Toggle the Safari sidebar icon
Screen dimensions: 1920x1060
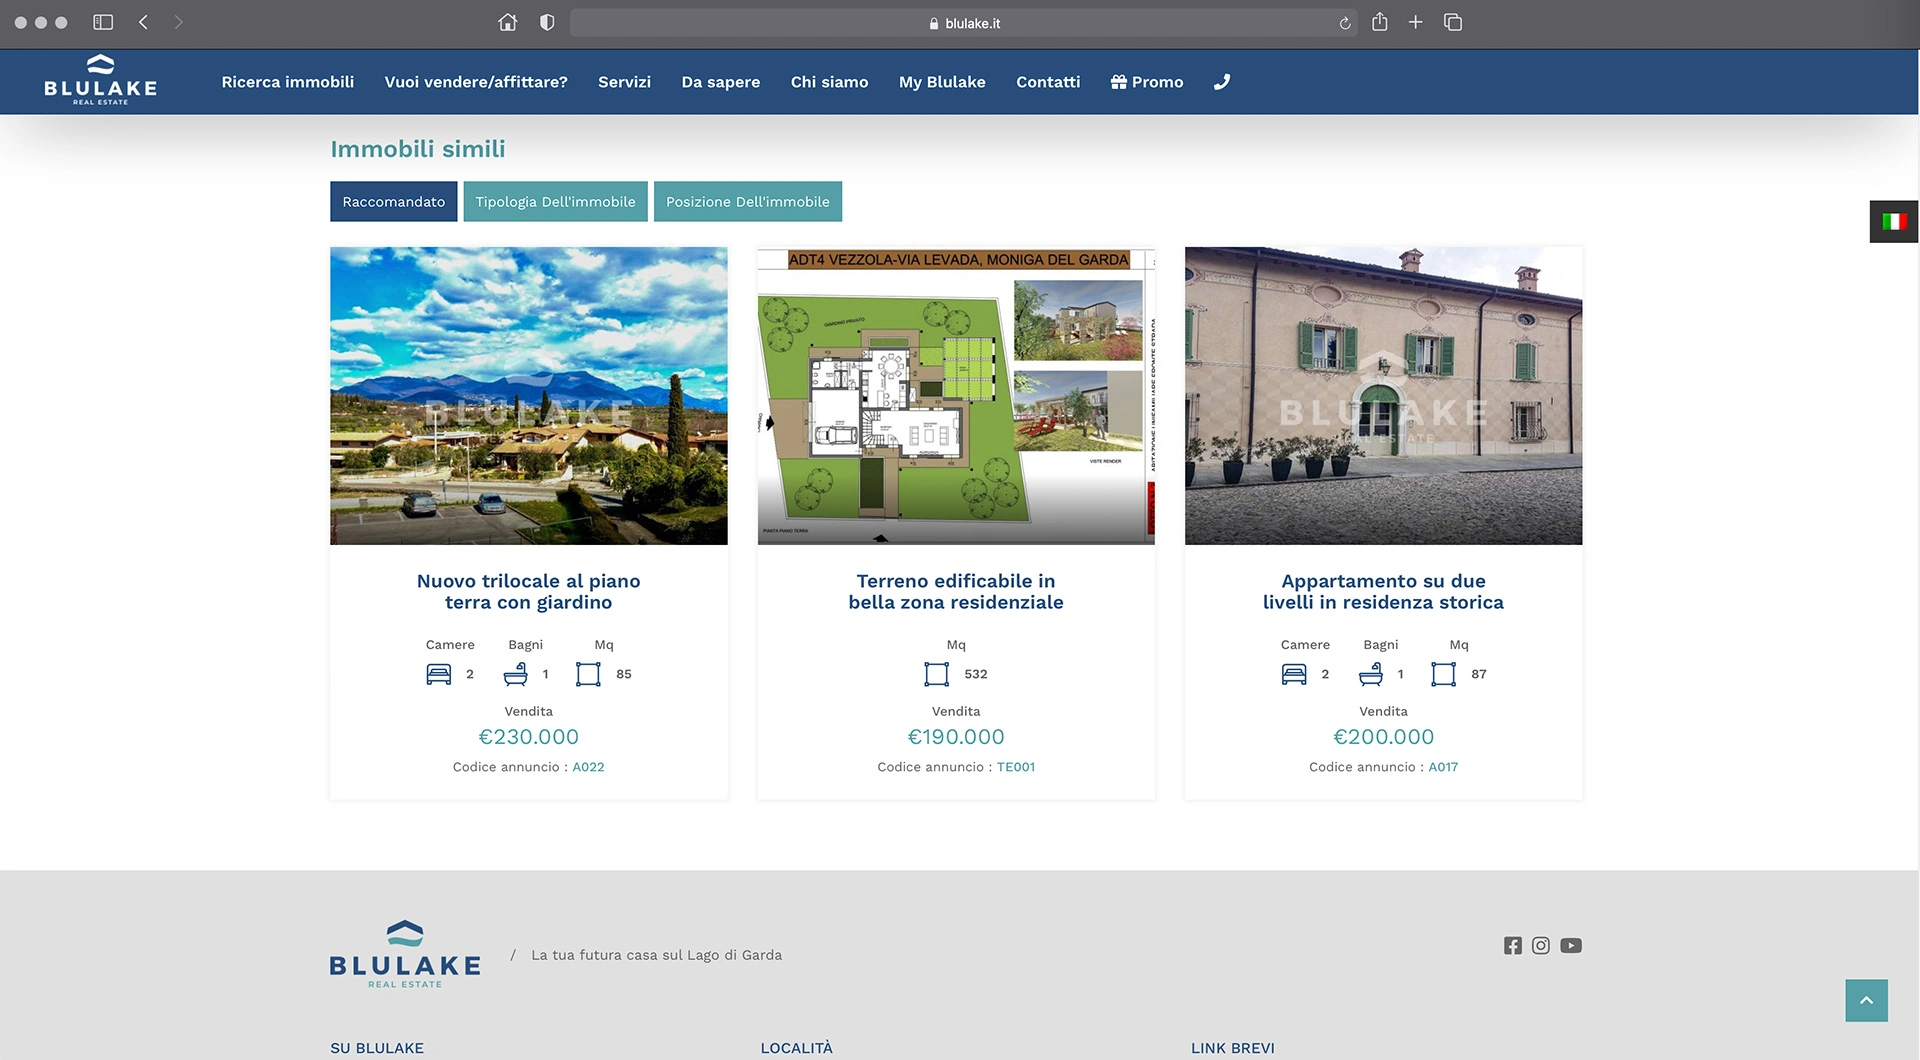click(x=103, y=22)
